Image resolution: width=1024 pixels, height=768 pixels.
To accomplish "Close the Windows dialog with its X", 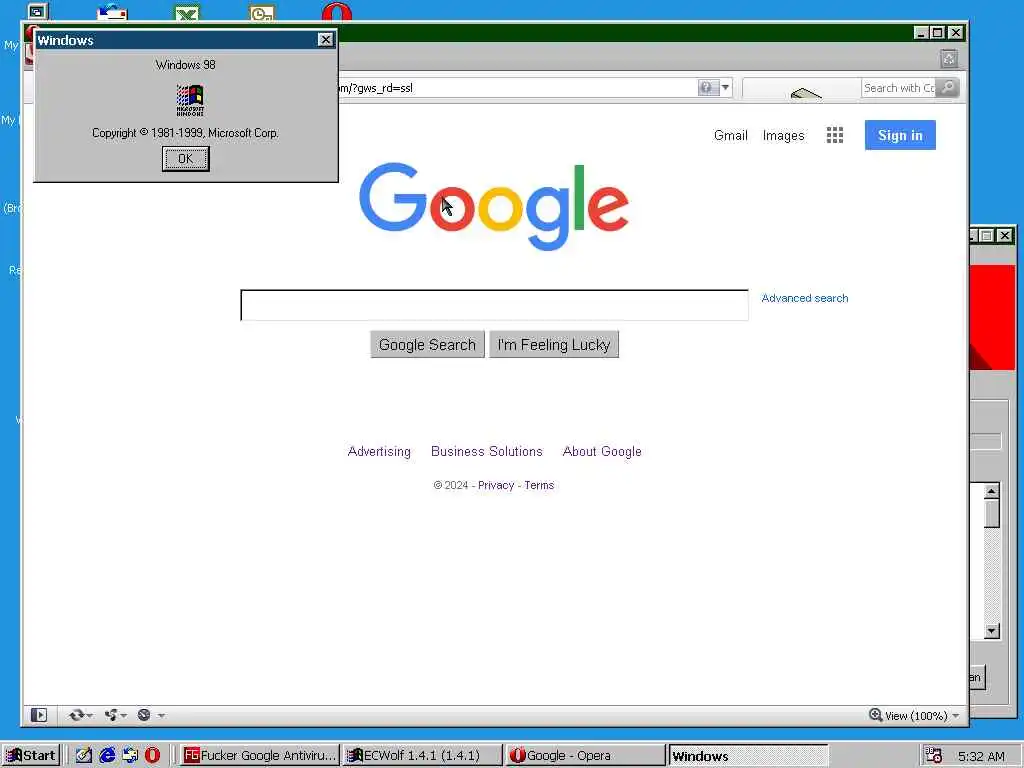I will [x=325, y=40].
